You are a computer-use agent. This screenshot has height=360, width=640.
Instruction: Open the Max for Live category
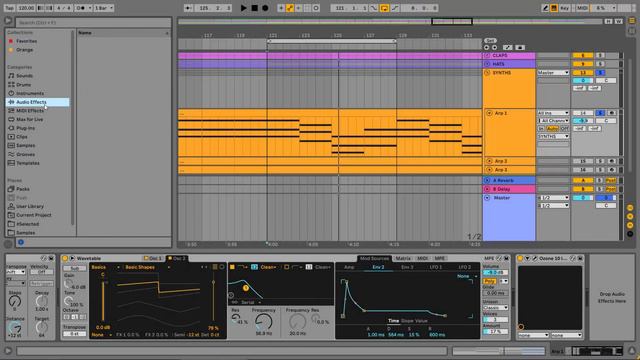tap(29, 120)
